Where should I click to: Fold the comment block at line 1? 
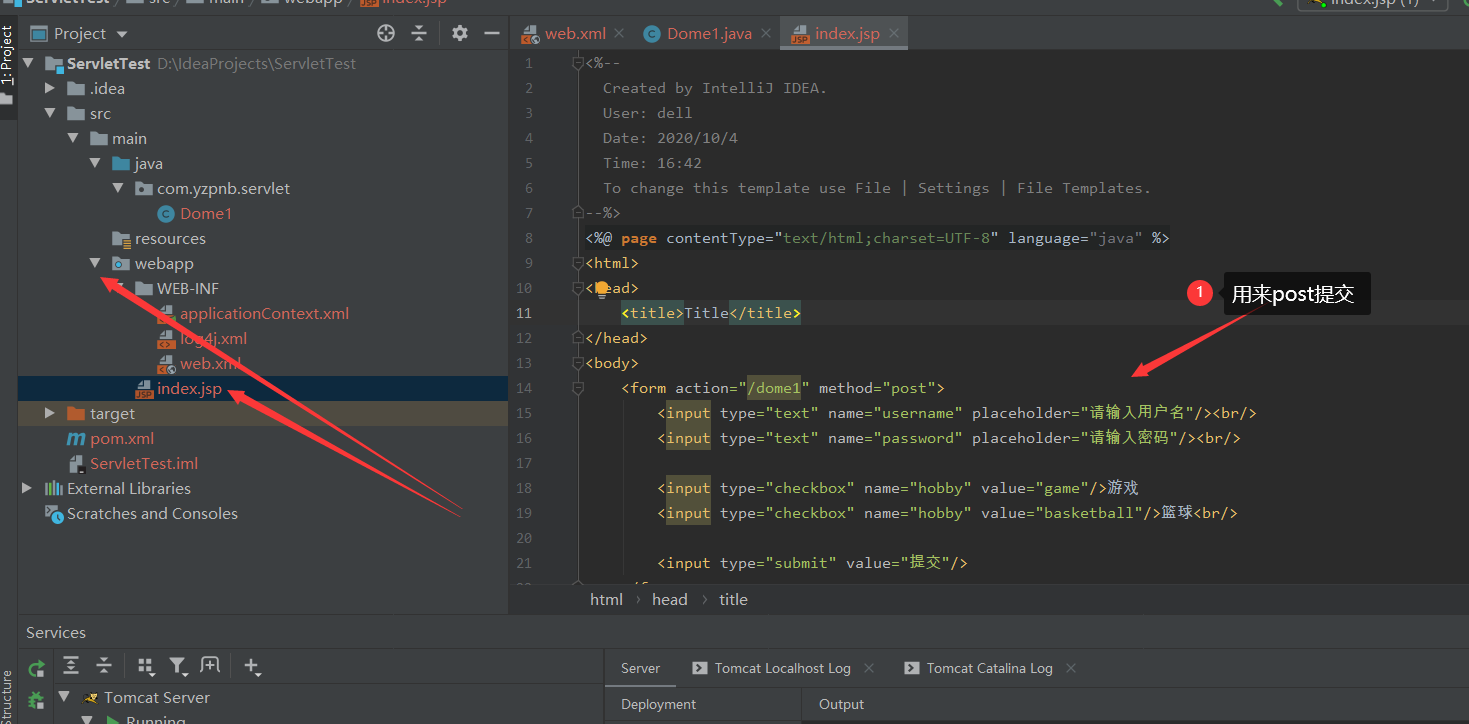point(577,63)
